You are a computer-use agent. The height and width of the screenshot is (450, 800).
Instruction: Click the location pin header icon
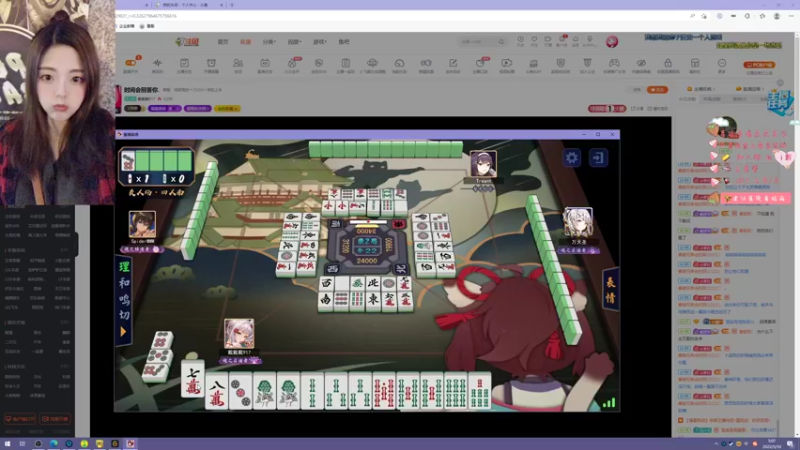(x=590, y=41)
